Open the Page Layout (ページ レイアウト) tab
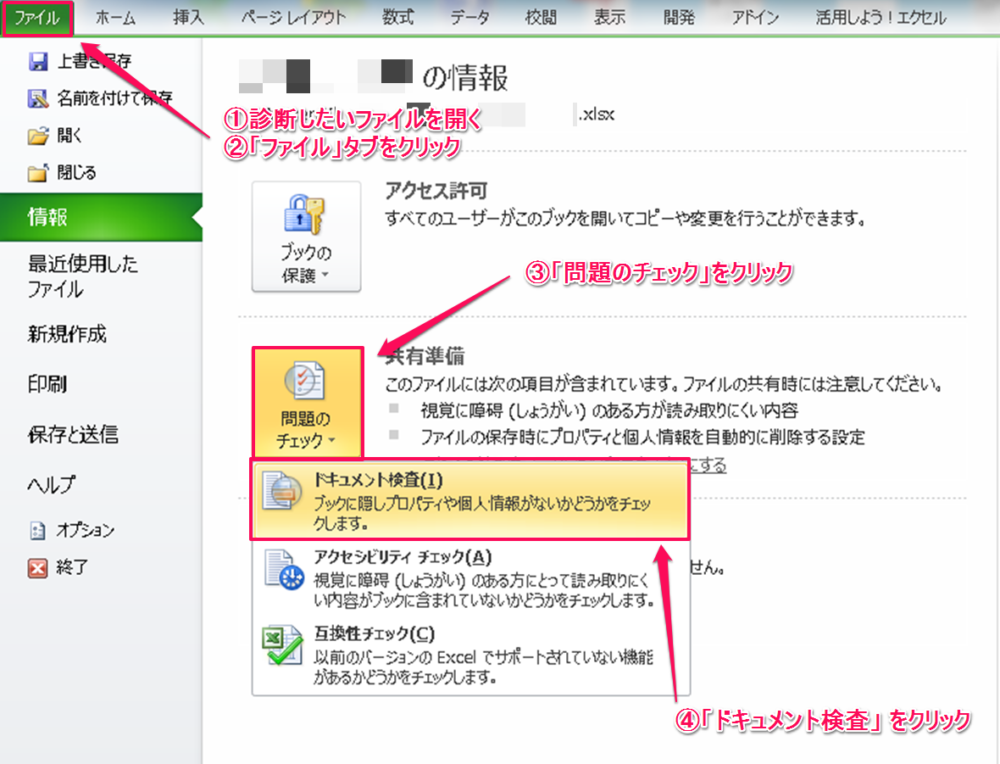The width and height of the screenshot is (1000, 764). pyautogui.click(x=296, y=17)
